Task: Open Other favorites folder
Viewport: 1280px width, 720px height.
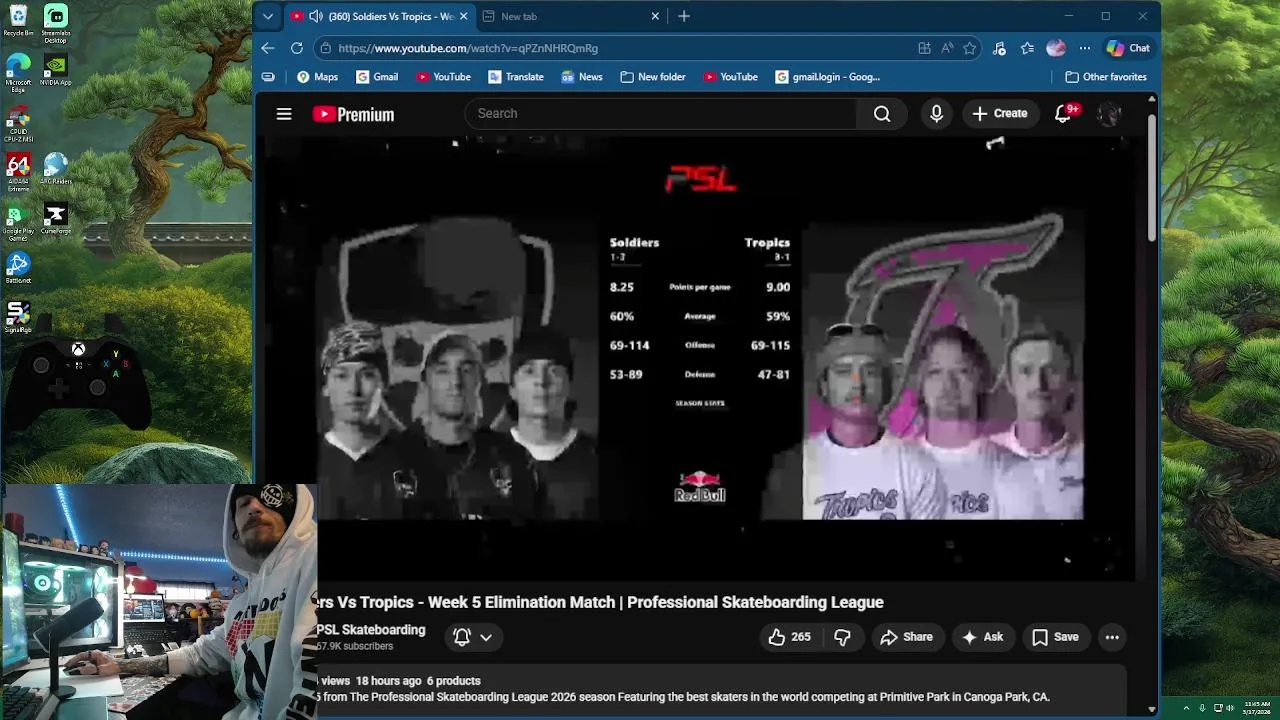Action: (x=1105, y=77)
